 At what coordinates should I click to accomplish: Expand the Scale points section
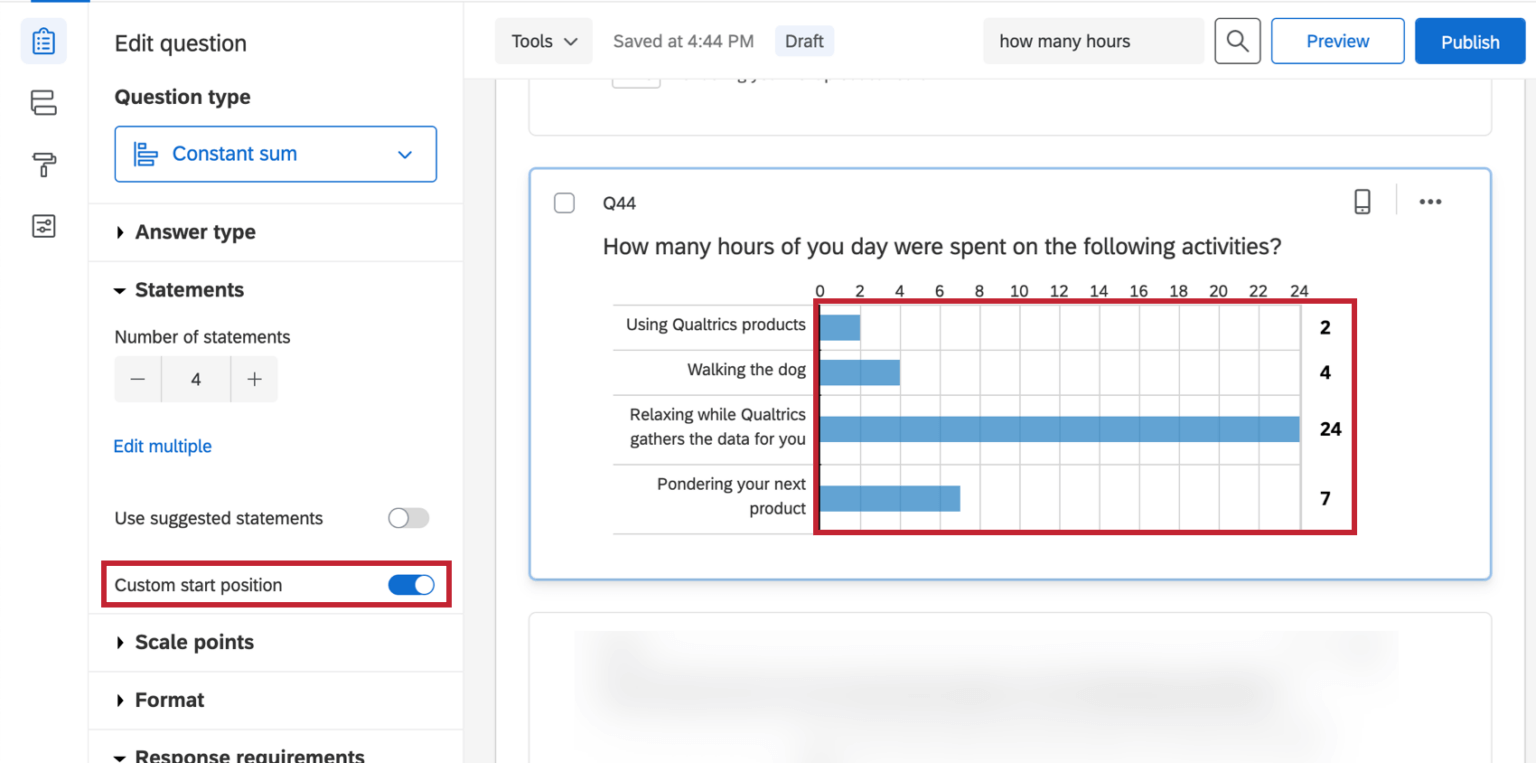coord(194,642)
